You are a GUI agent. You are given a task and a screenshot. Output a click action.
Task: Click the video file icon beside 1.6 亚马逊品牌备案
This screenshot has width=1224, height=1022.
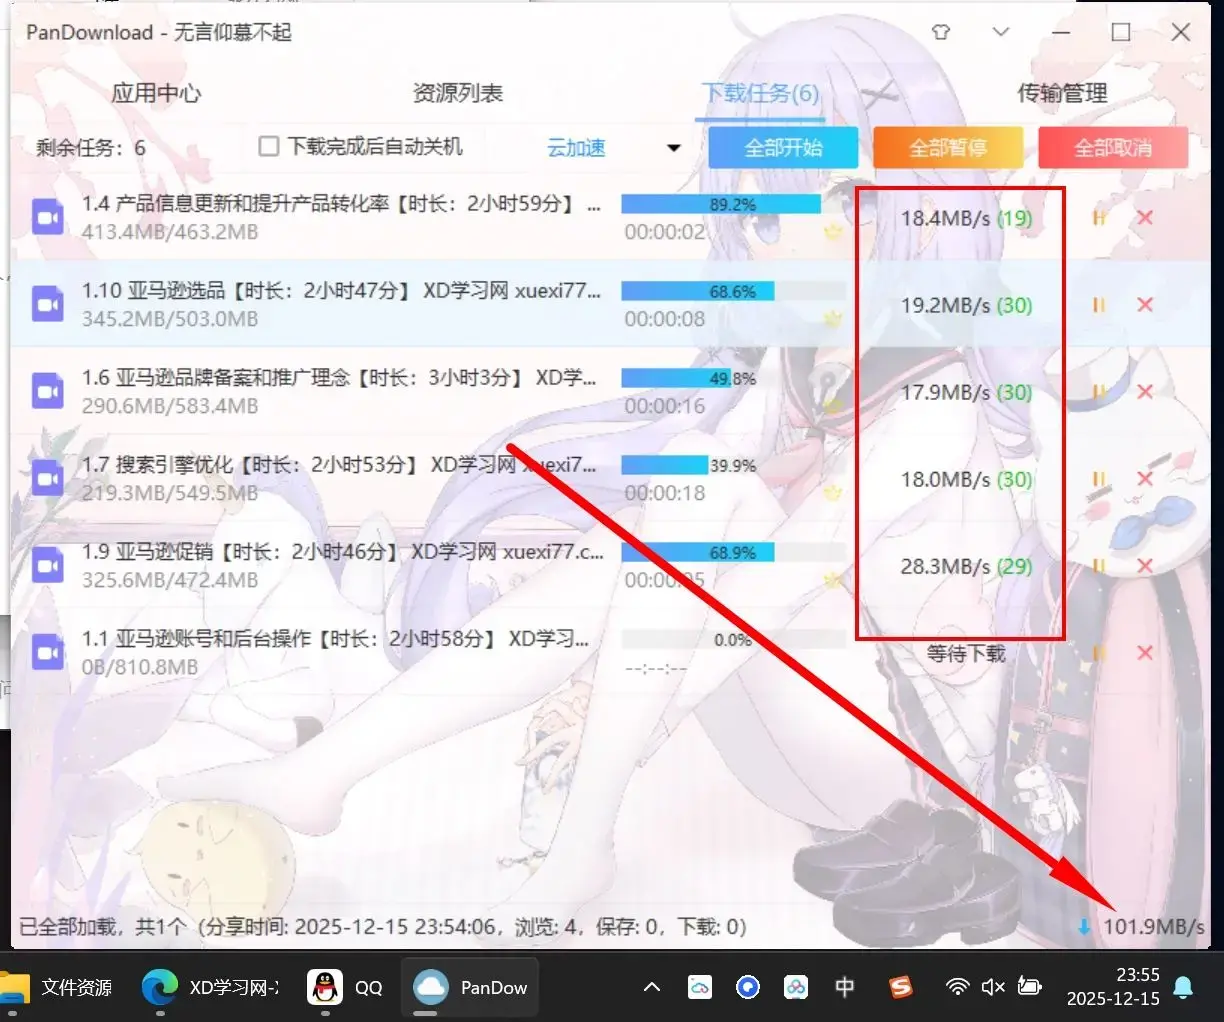click(x=47, y=391)
